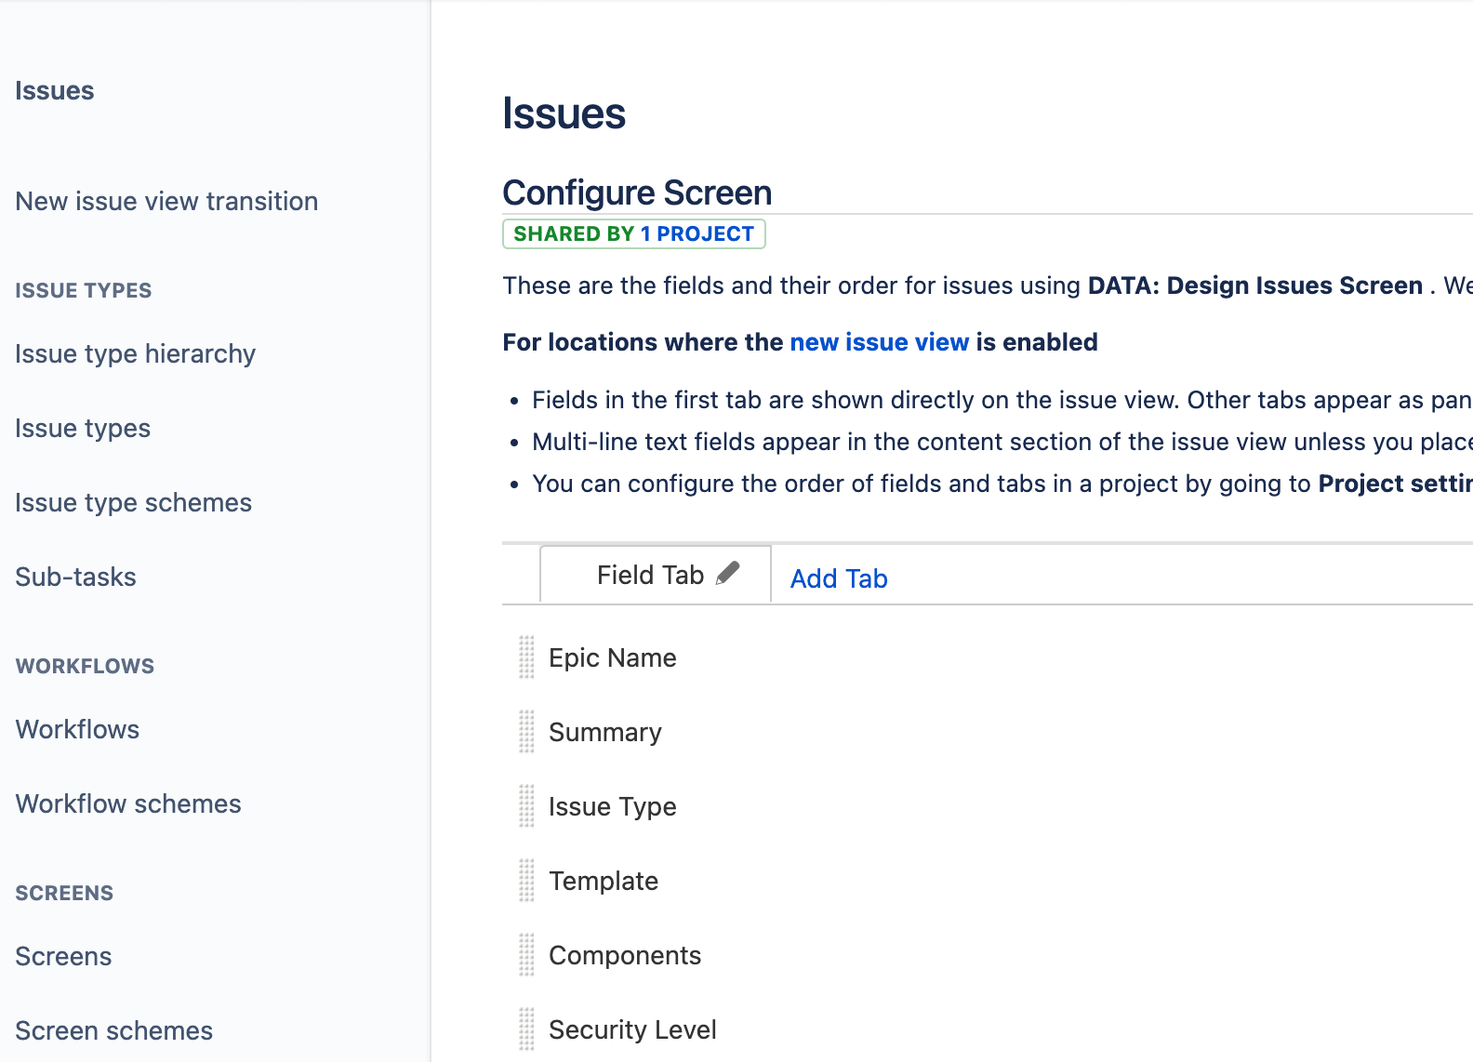Open Issue type schemes settings

pyautogui.click(x=133, y=503)
